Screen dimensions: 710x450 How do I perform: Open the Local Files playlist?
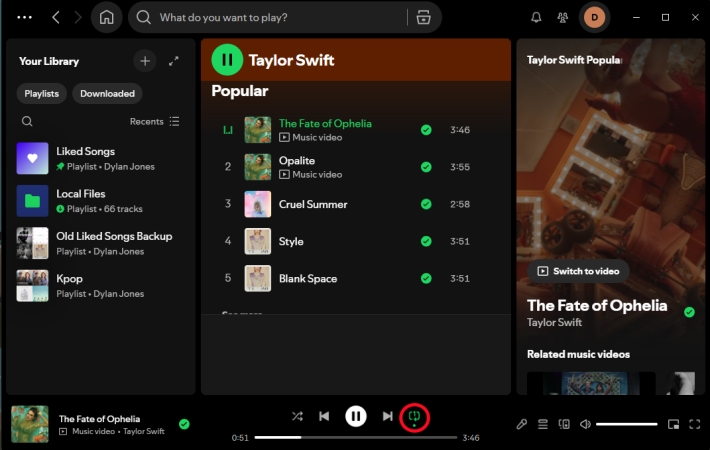[101, 201]
